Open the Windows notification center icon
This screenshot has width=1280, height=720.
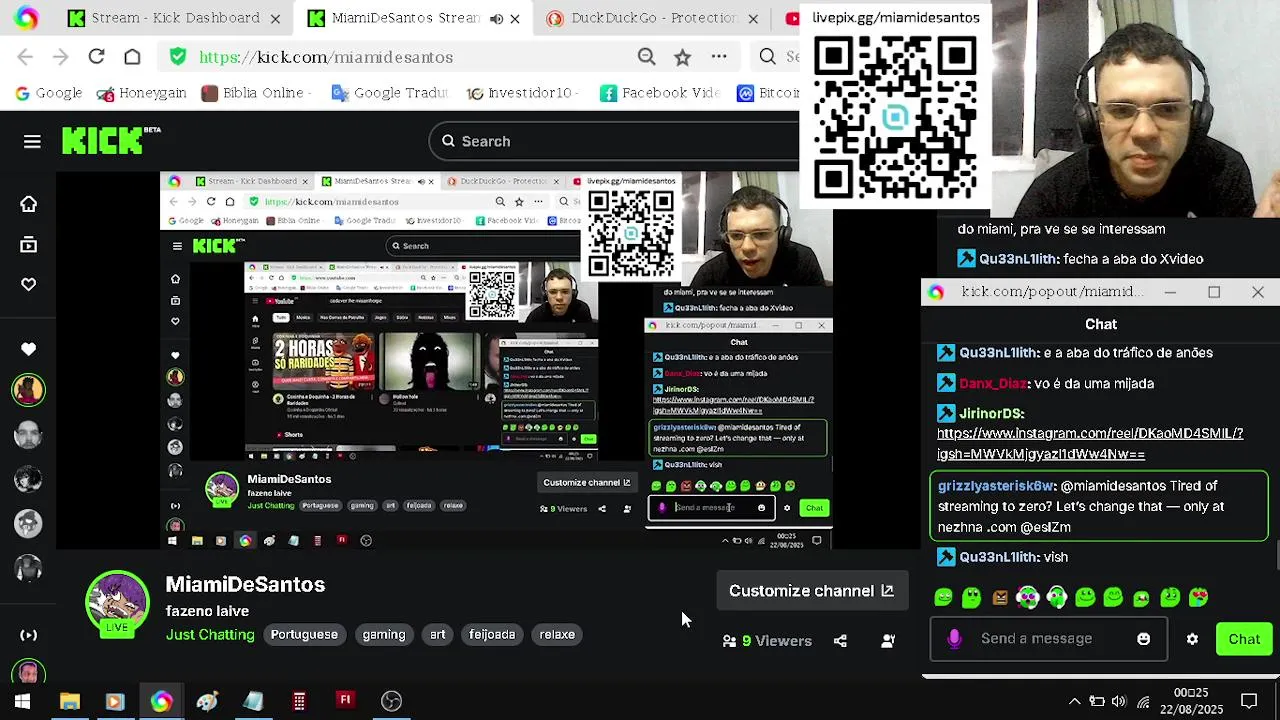(x=1249, y=701)
